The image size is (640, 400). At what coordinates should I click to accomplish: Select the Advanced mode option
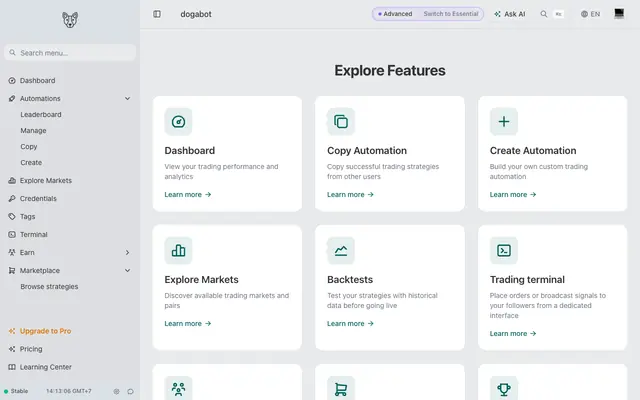(395, 14)
